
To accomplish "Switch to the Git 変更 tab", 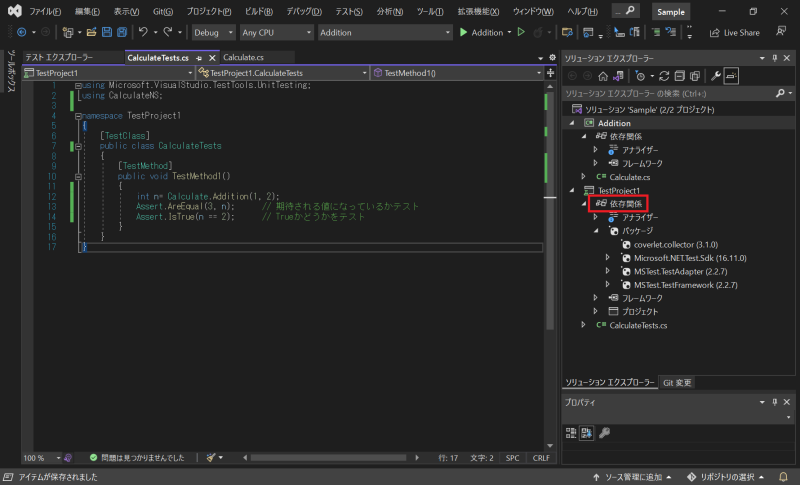I will click(x=677, y=382).
